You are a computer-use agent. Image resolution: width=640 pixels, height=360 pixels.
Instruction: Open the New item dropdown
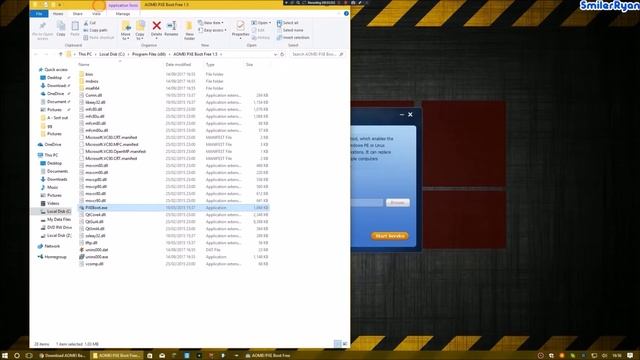coord(211,23)
